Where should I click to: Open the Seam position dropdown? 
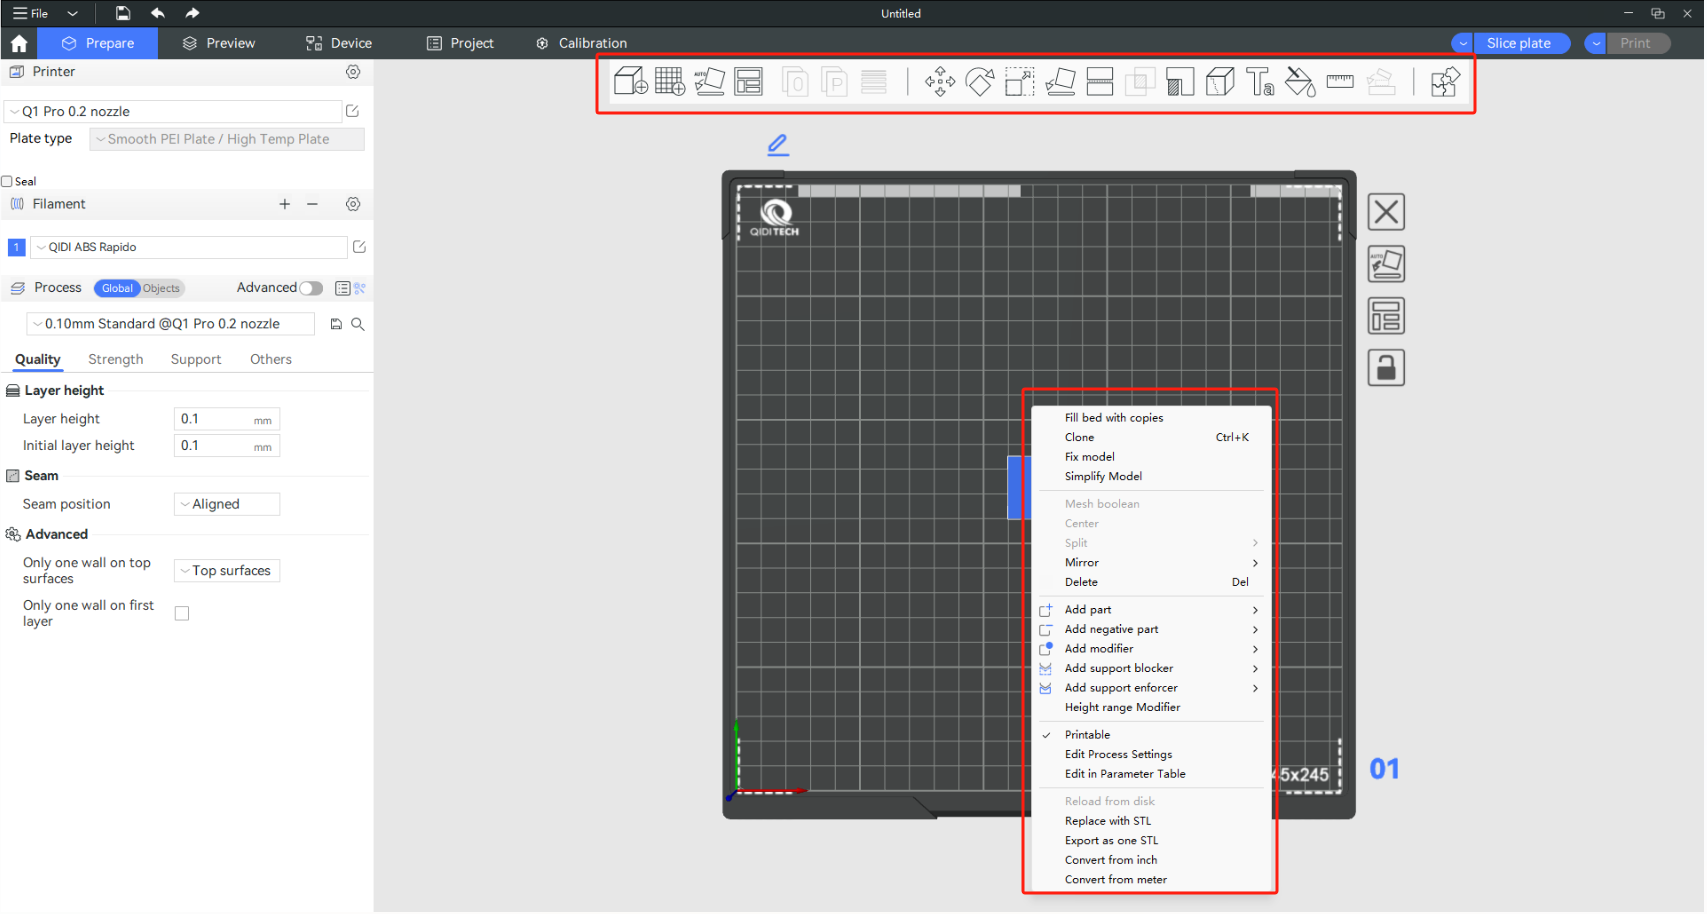pyautogui.click(x=226, y=504)
